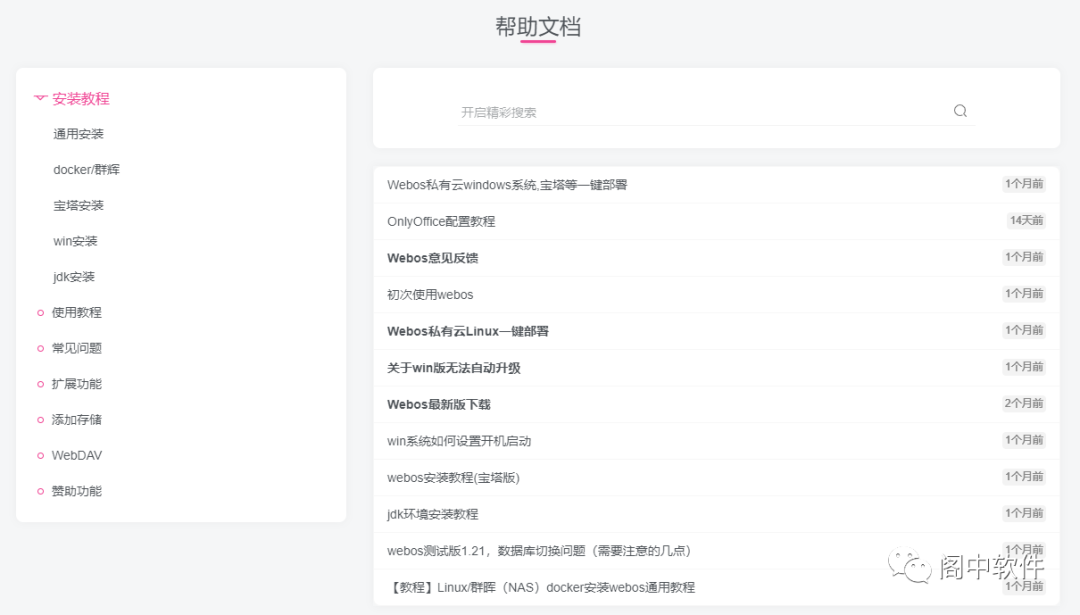Open the 安装教程 category heading
The height and width of the screenshot is (615, 1080).
[81, 98]
